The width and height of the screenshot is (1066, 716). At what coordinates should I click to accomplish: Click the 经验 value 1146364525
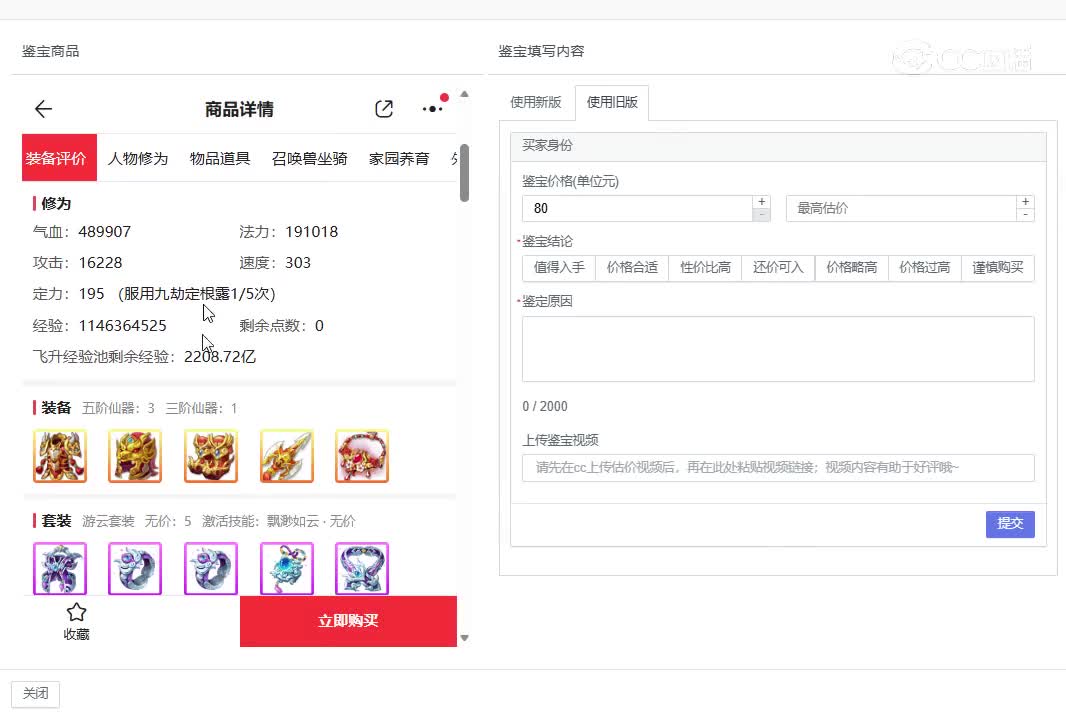(122, 326)
